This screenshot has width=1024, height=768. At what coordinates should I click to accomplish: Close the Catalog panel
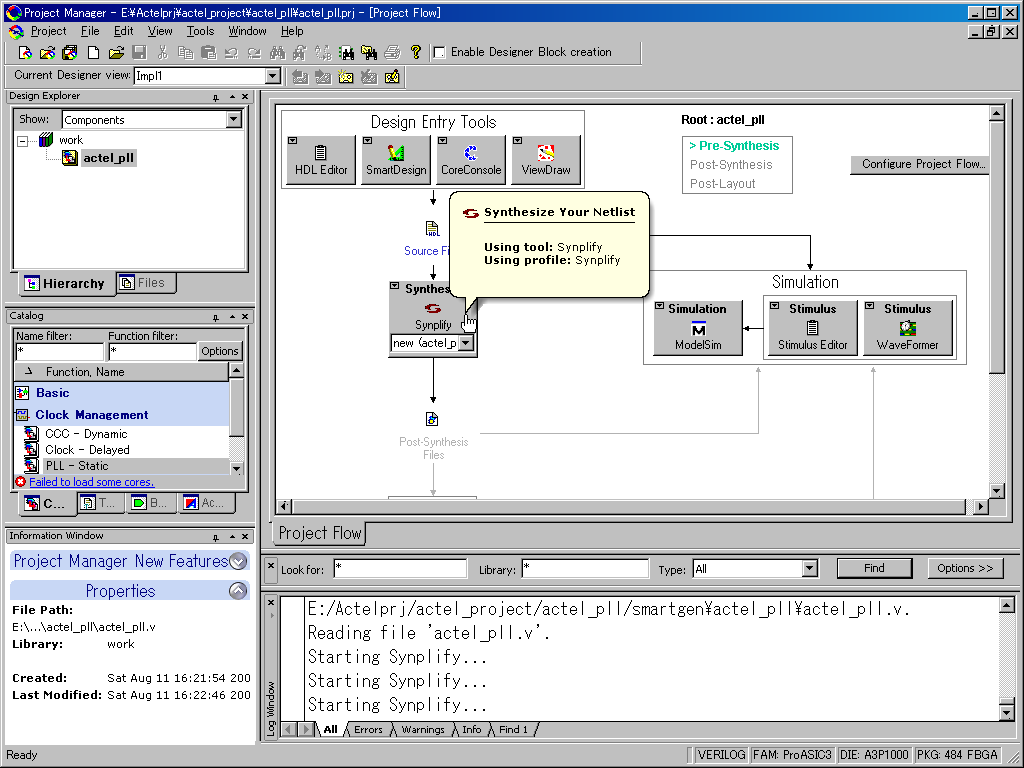point(245,317)
